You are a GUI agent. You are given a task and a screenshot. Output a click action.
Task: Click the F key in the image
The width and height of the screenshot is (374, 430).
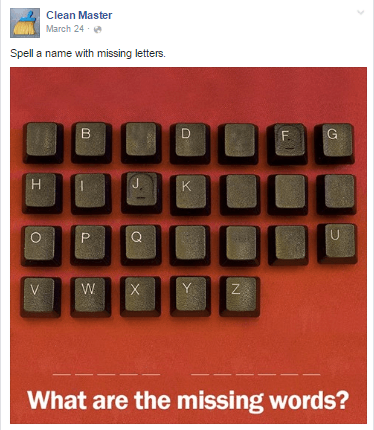coord(287,144)
